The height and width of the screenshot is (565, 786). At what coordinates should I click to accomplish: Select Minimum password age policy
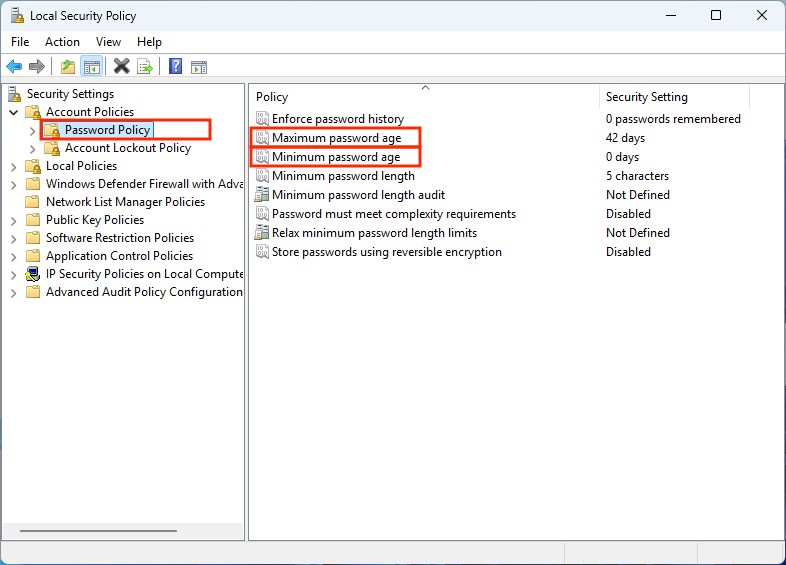(336, 157)
